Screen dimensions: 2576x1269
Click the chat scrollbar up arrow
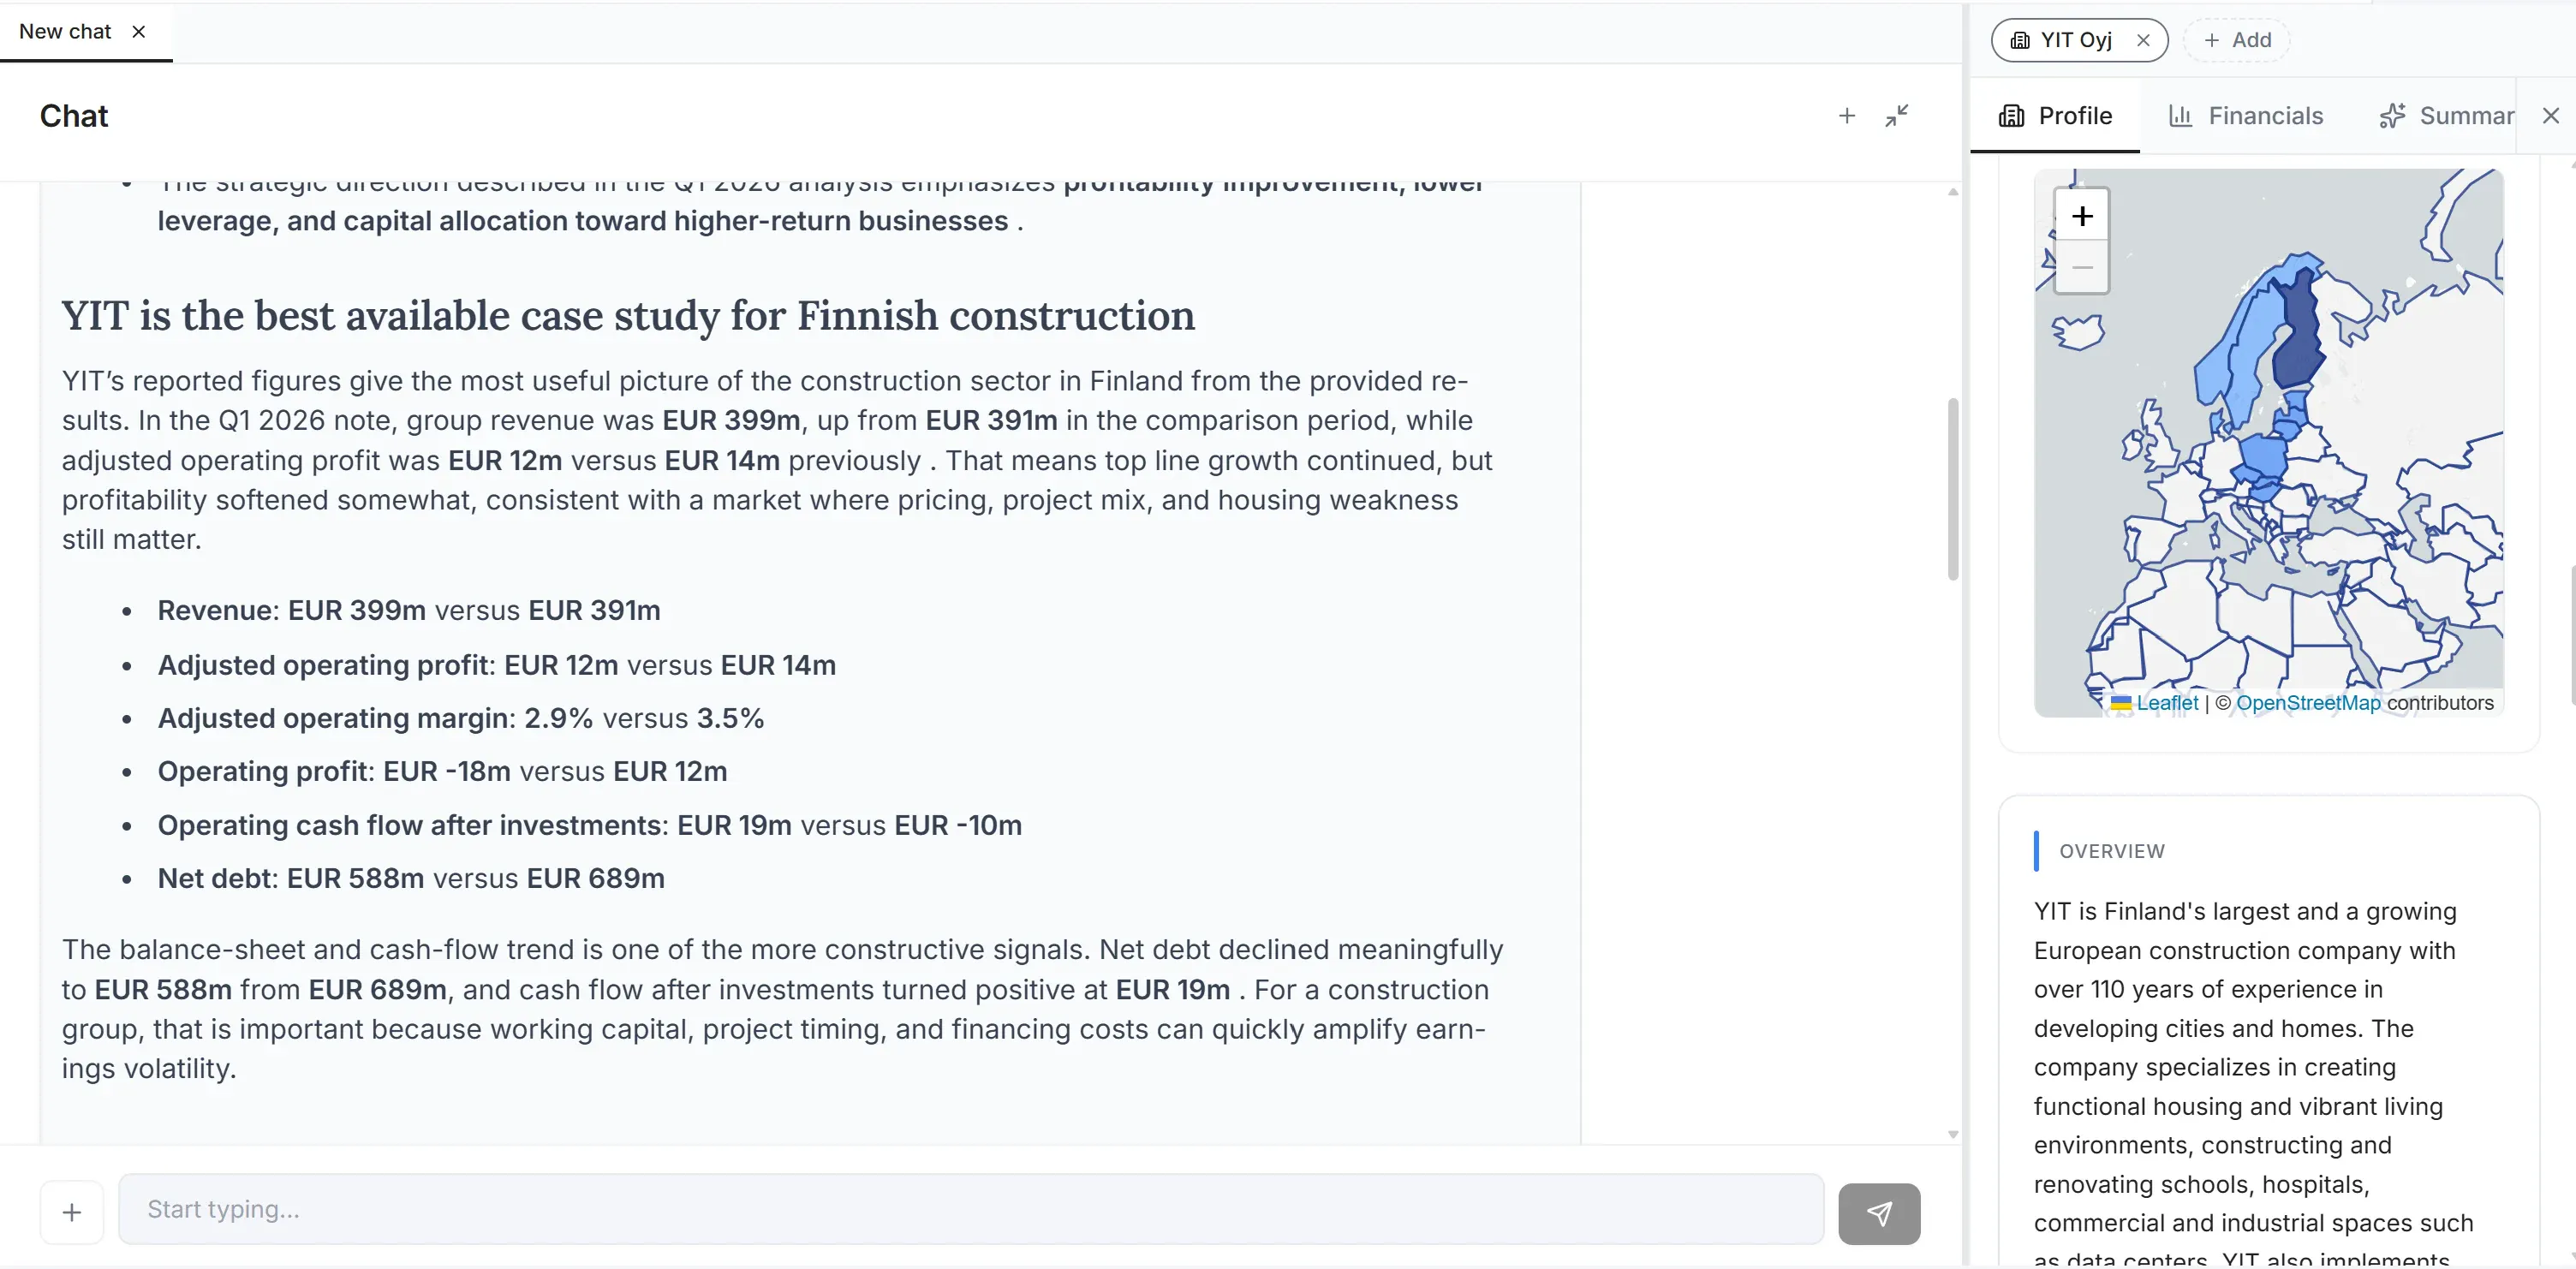(x=1953, y=191)
